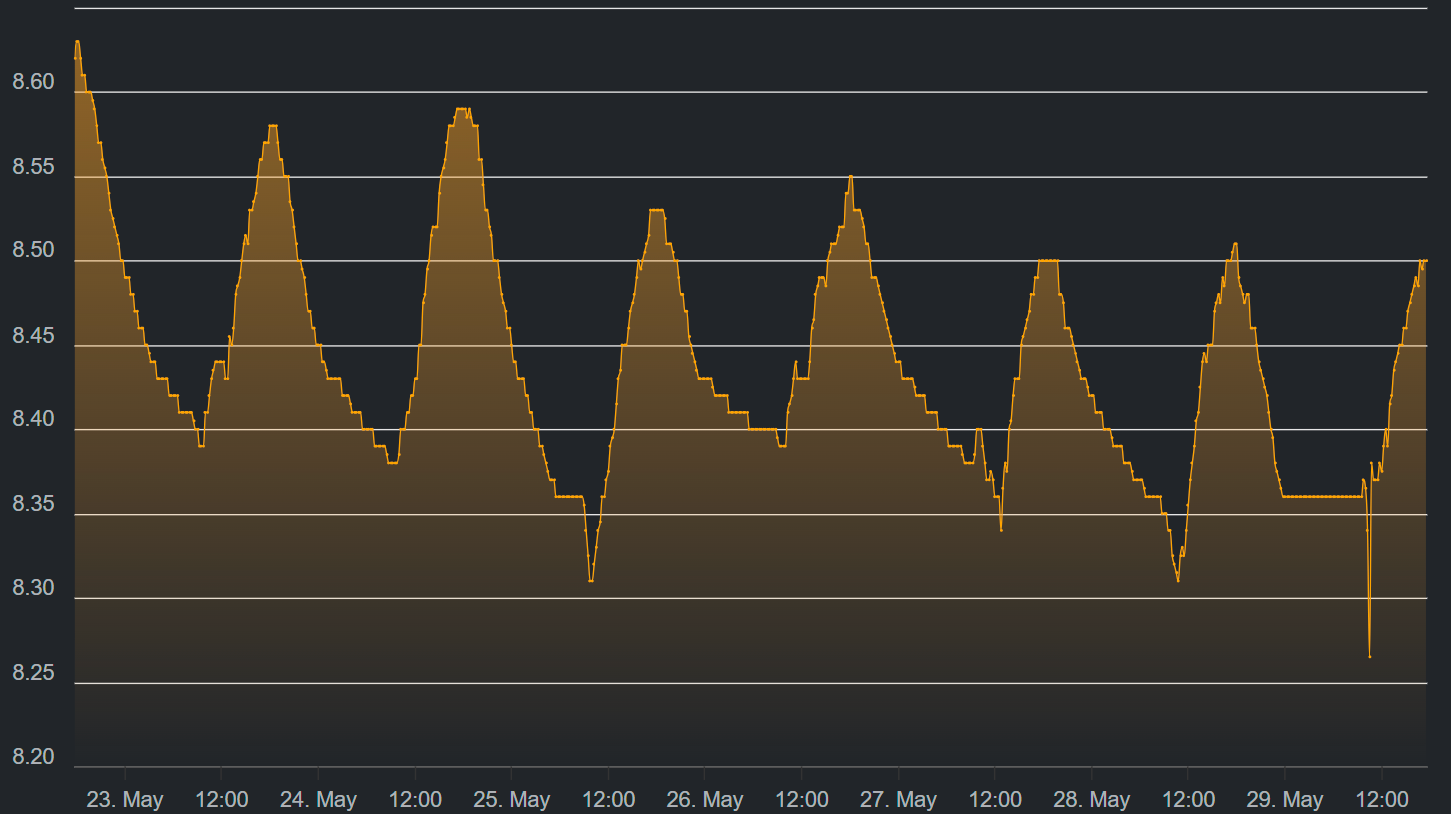The image size is (1451, 814).
Task: Click the 23. May x-axis label
Action: (x=125, y=800)
